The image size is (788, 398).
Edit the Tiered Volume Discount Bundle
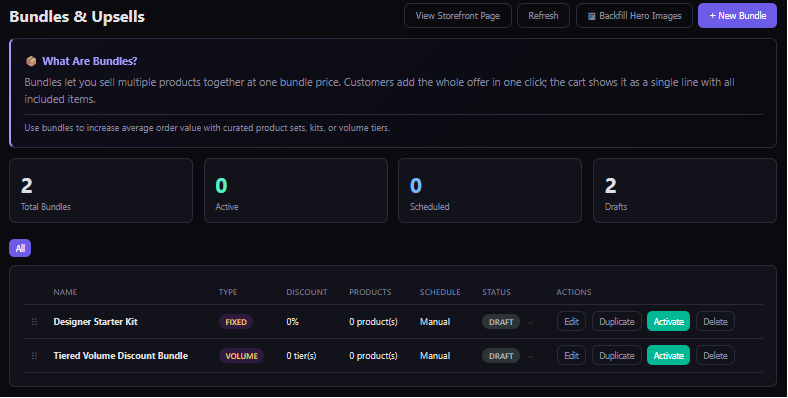[x=571, y=356]
